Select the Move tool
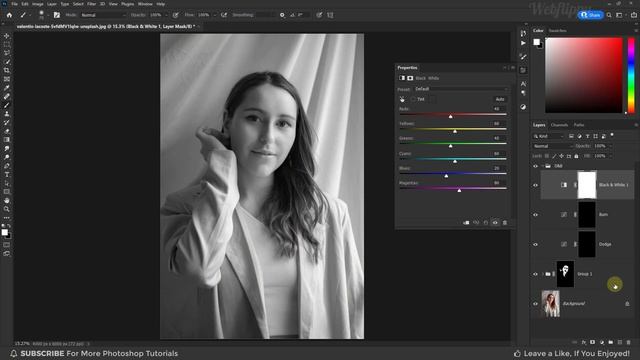The height and width of the screenshot is (360, 640). pyautogui.click(x=7, y=36)
